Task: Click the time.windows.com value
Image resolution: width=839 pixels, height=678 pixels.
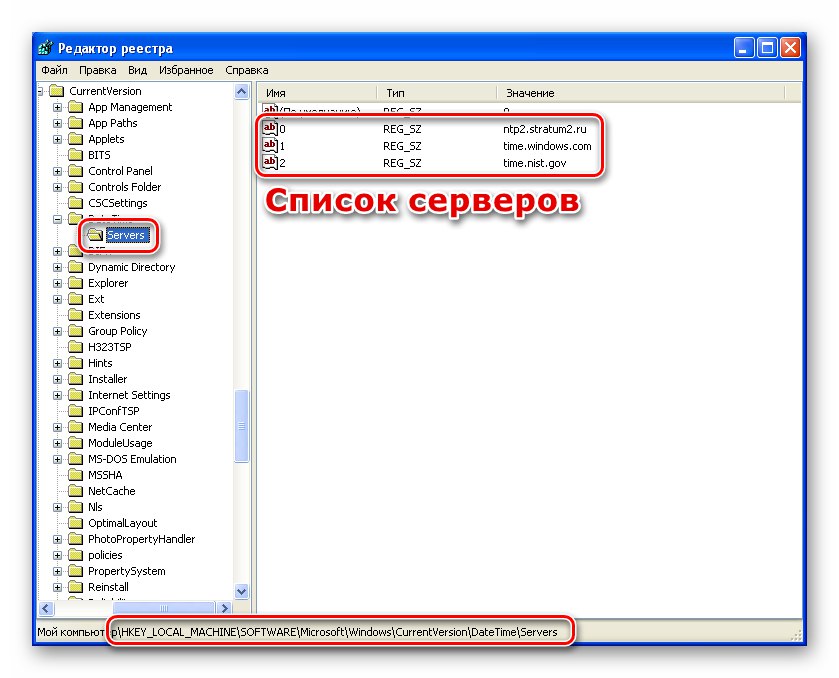Action: pyautogui.click(x=547, y=146)
